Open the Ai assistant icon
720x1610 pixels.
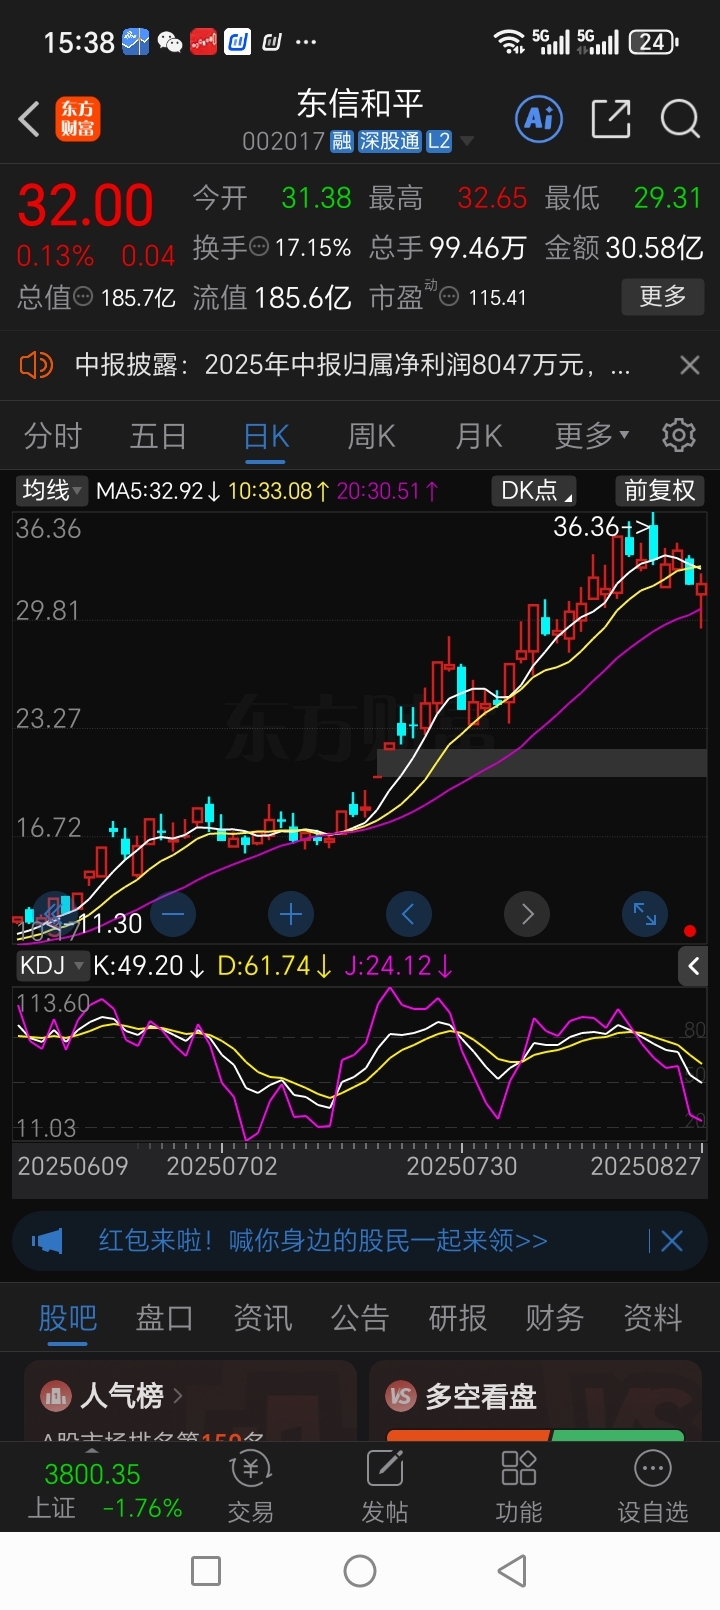[x=539, y=119]
